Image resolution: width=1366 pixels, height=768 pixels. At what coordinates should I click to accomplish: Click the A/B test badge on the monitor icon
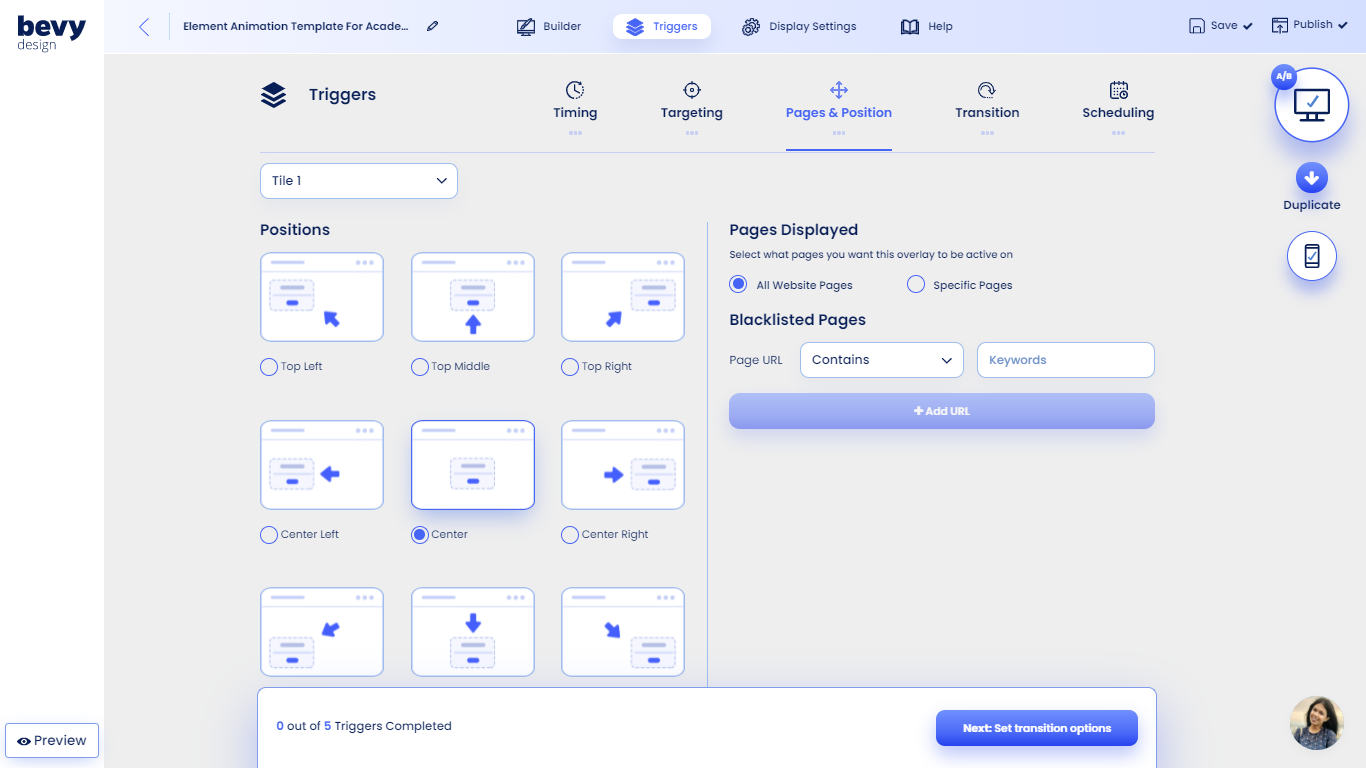coord(1283,76)
